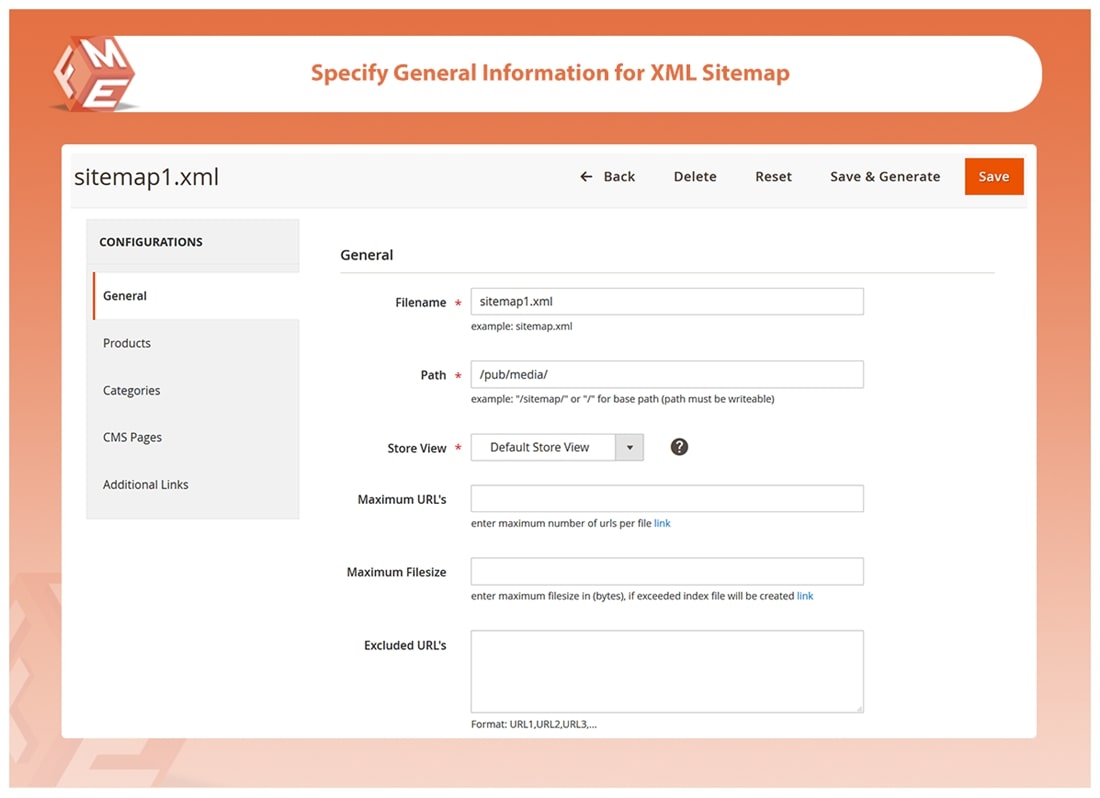Image resolution: width=1100 pixels, height=798 pixels.
Task: Click the Filename input field
Action: [667, 302]
